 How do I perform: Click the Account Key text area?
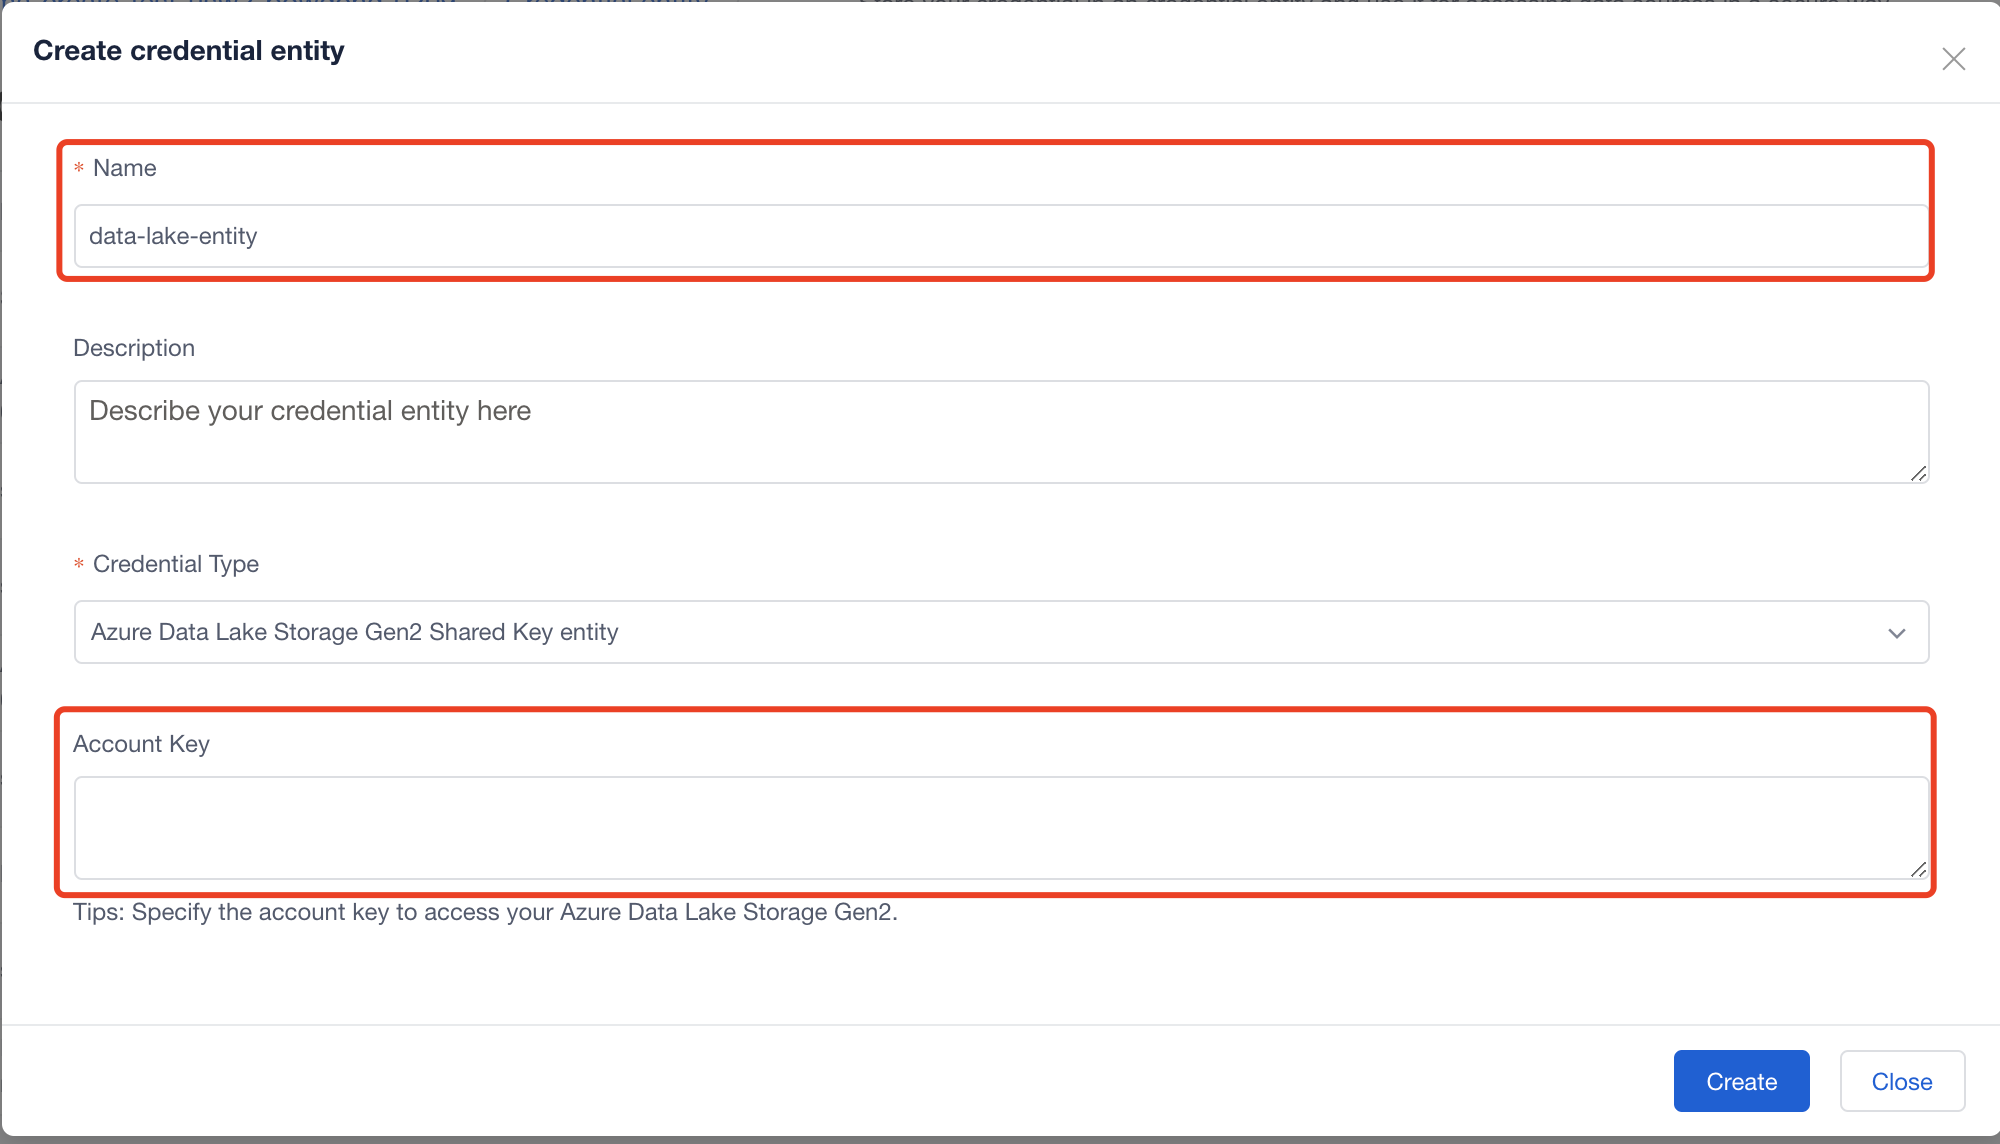point(999,825)
